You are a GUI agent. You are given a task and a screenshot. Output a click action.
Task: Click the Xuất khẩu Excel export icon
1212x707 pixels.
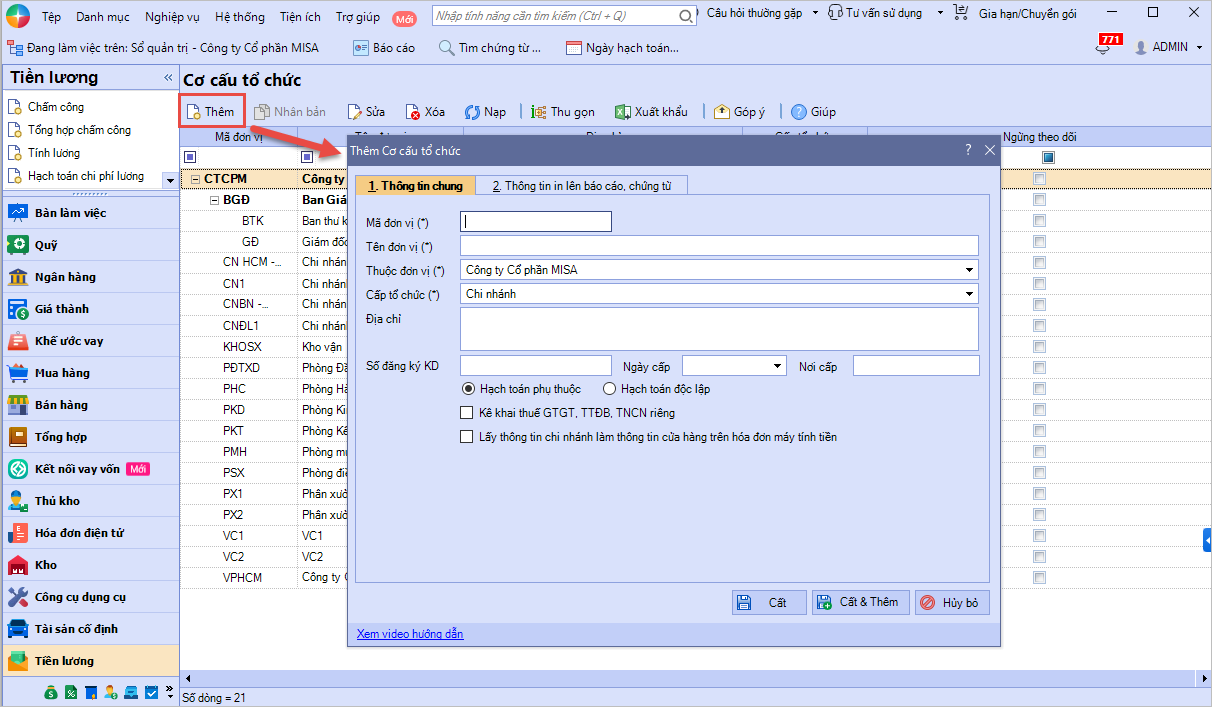pos(621,112)
